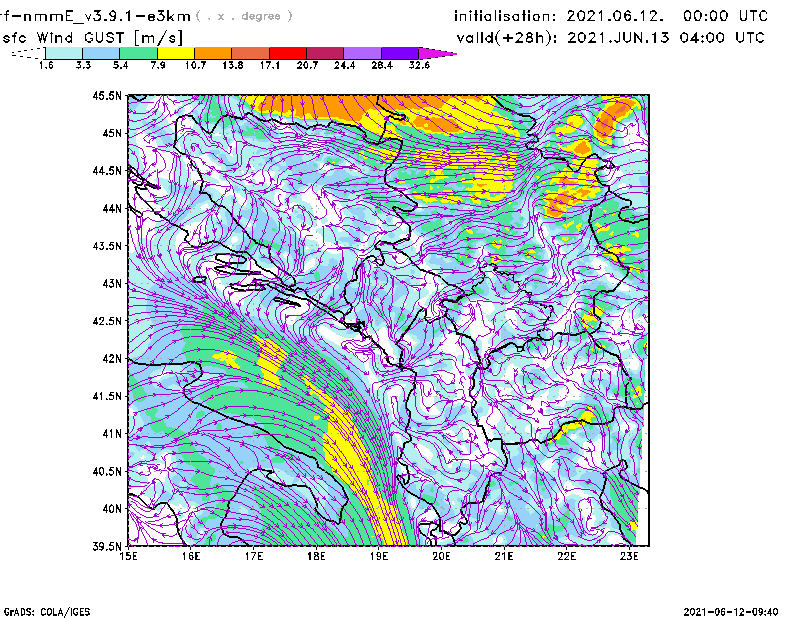Image resolution: width=800 pixels, height=618 pixels.
Task: Click the legend value 5.4
Action: [x=120, y=65]
